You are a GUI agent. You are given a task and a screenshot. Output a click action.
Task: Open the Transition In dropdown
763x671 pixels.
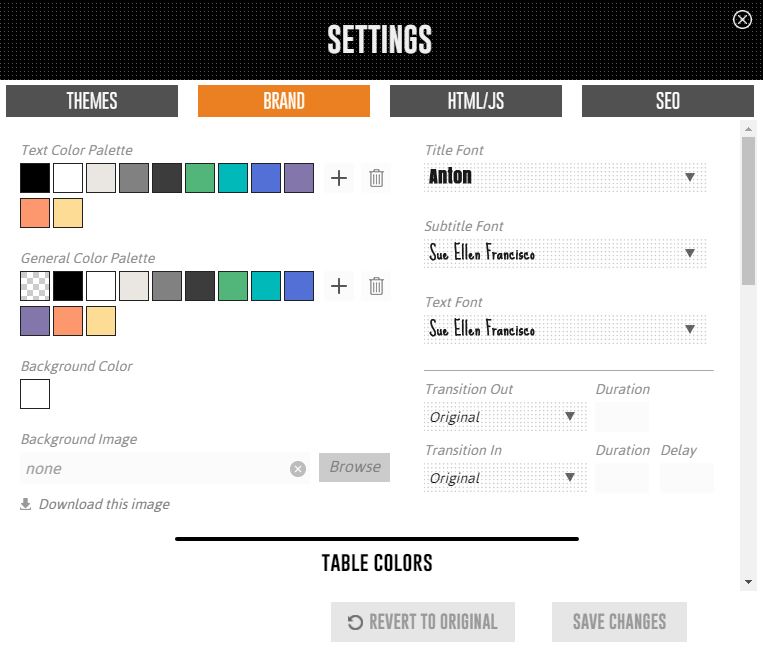pyautogui.click(x=505, y=477)
